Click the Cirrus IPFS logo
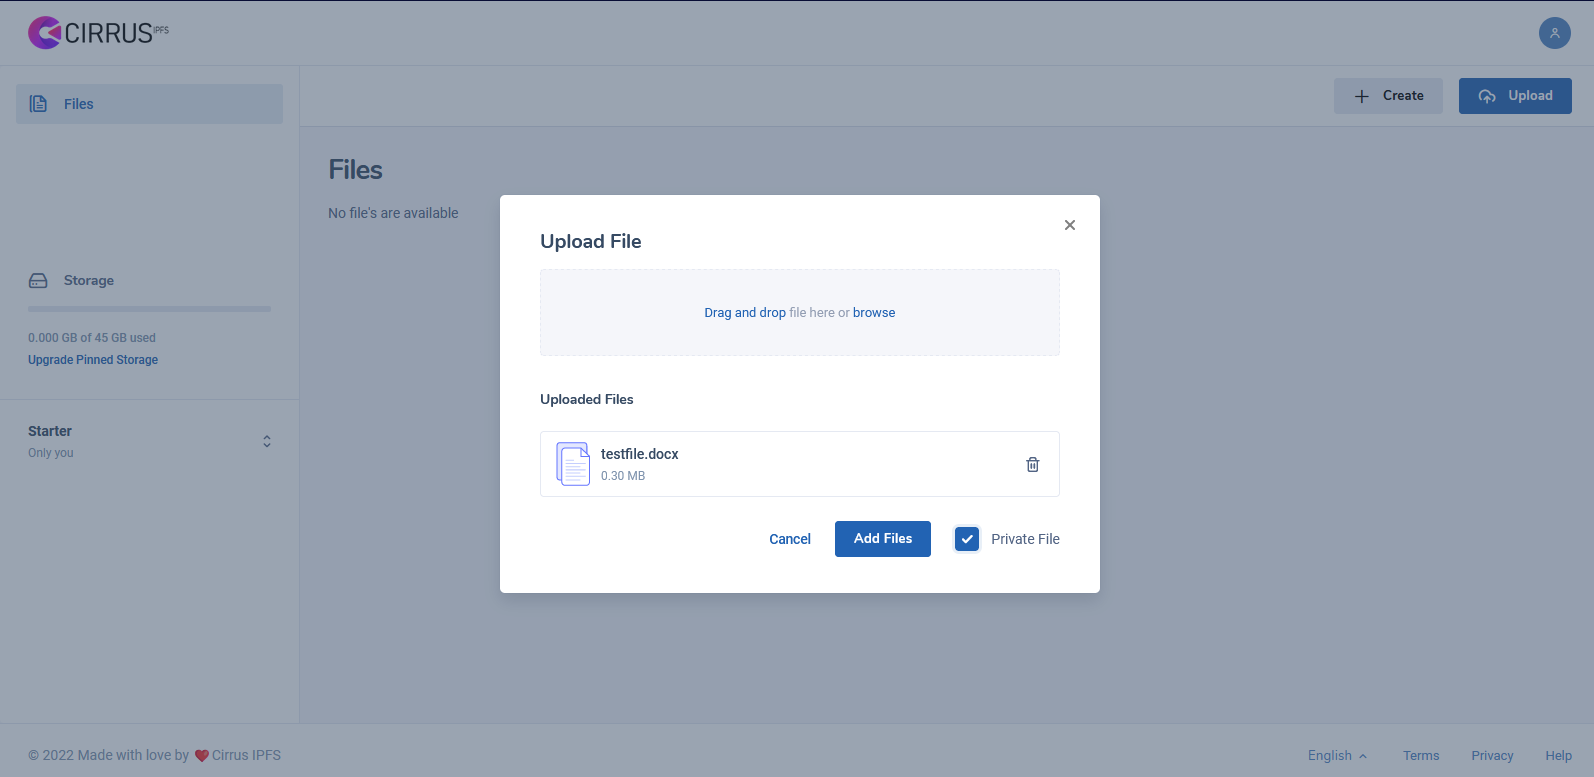The width and height of the screenshot is (1594, 777). coord(98,33)
